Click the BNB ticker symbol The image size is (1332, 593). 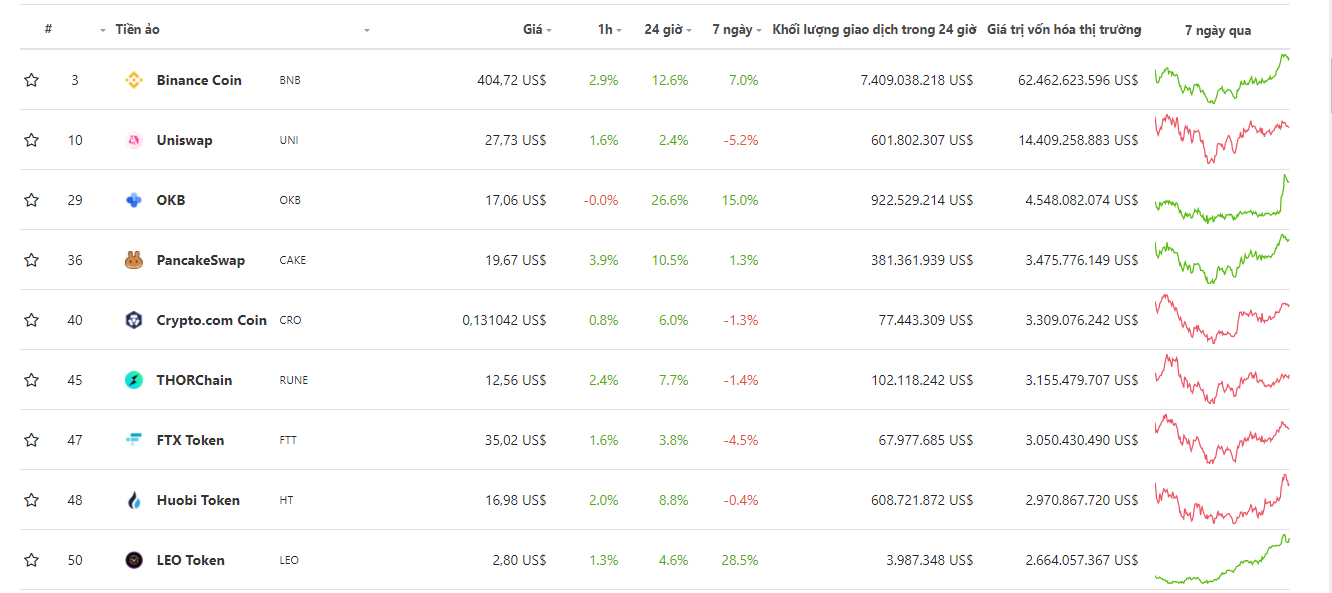290,80
